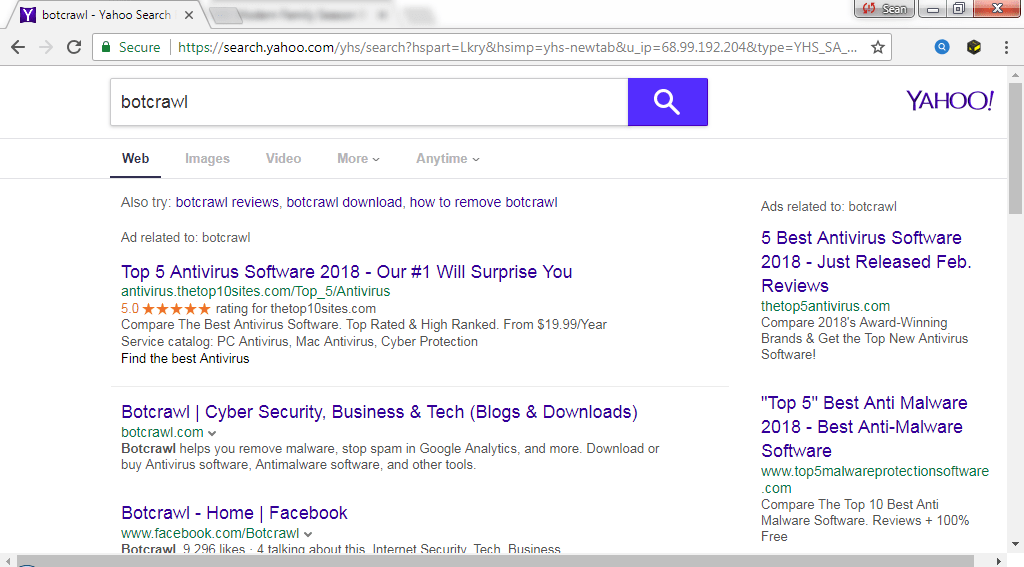Click 'Ad related to: botcrawl' label

point(185,238)
